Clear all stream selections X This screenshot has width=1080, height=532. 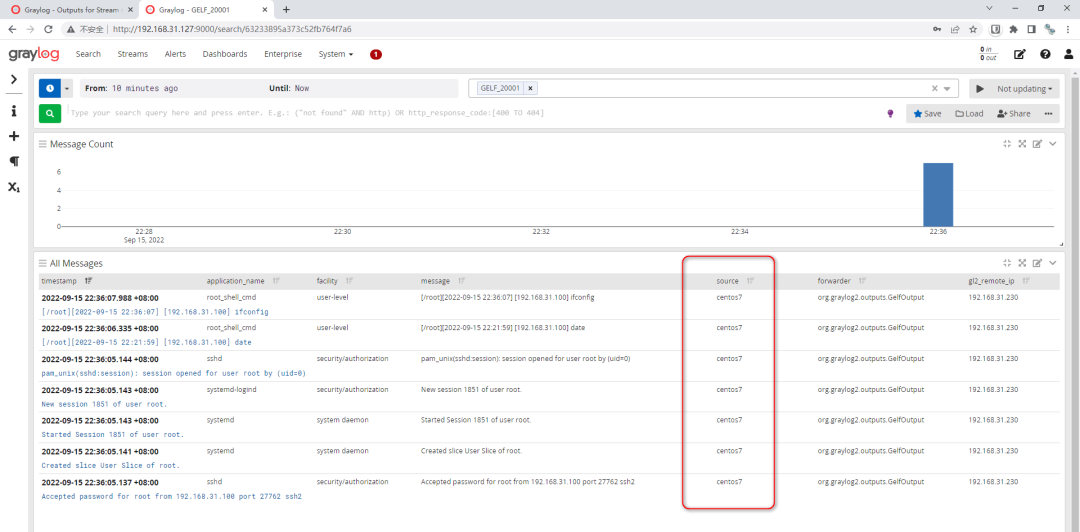pos(935,88)
